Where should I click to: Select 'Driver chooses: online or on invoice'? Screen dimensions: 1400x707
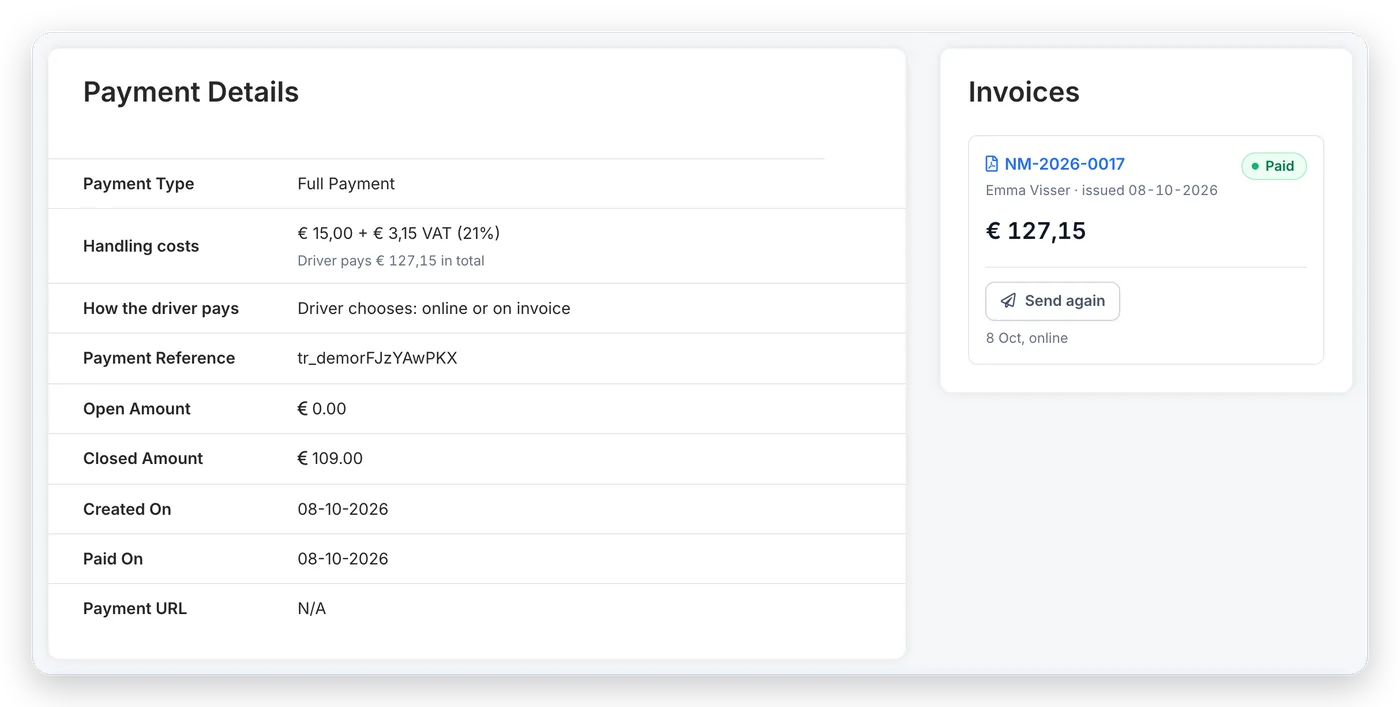point(434,308)
